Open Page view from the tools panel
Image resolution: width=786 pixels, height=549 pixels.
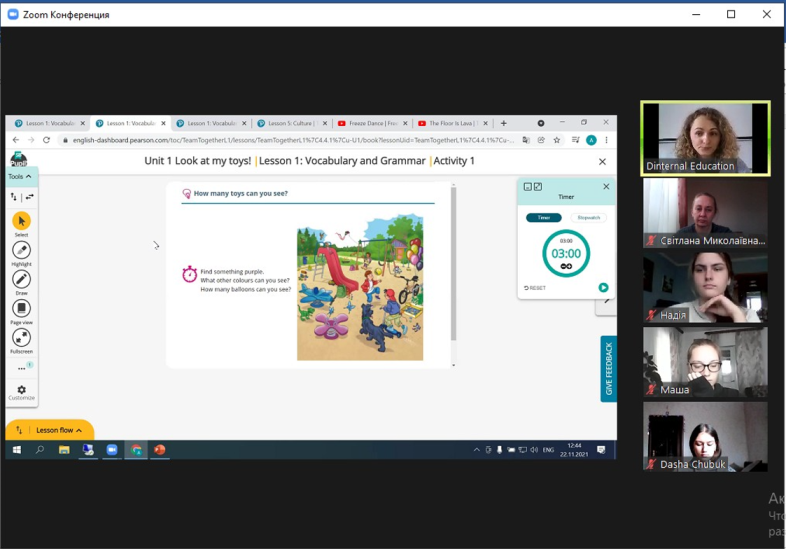tap(21, 308)
